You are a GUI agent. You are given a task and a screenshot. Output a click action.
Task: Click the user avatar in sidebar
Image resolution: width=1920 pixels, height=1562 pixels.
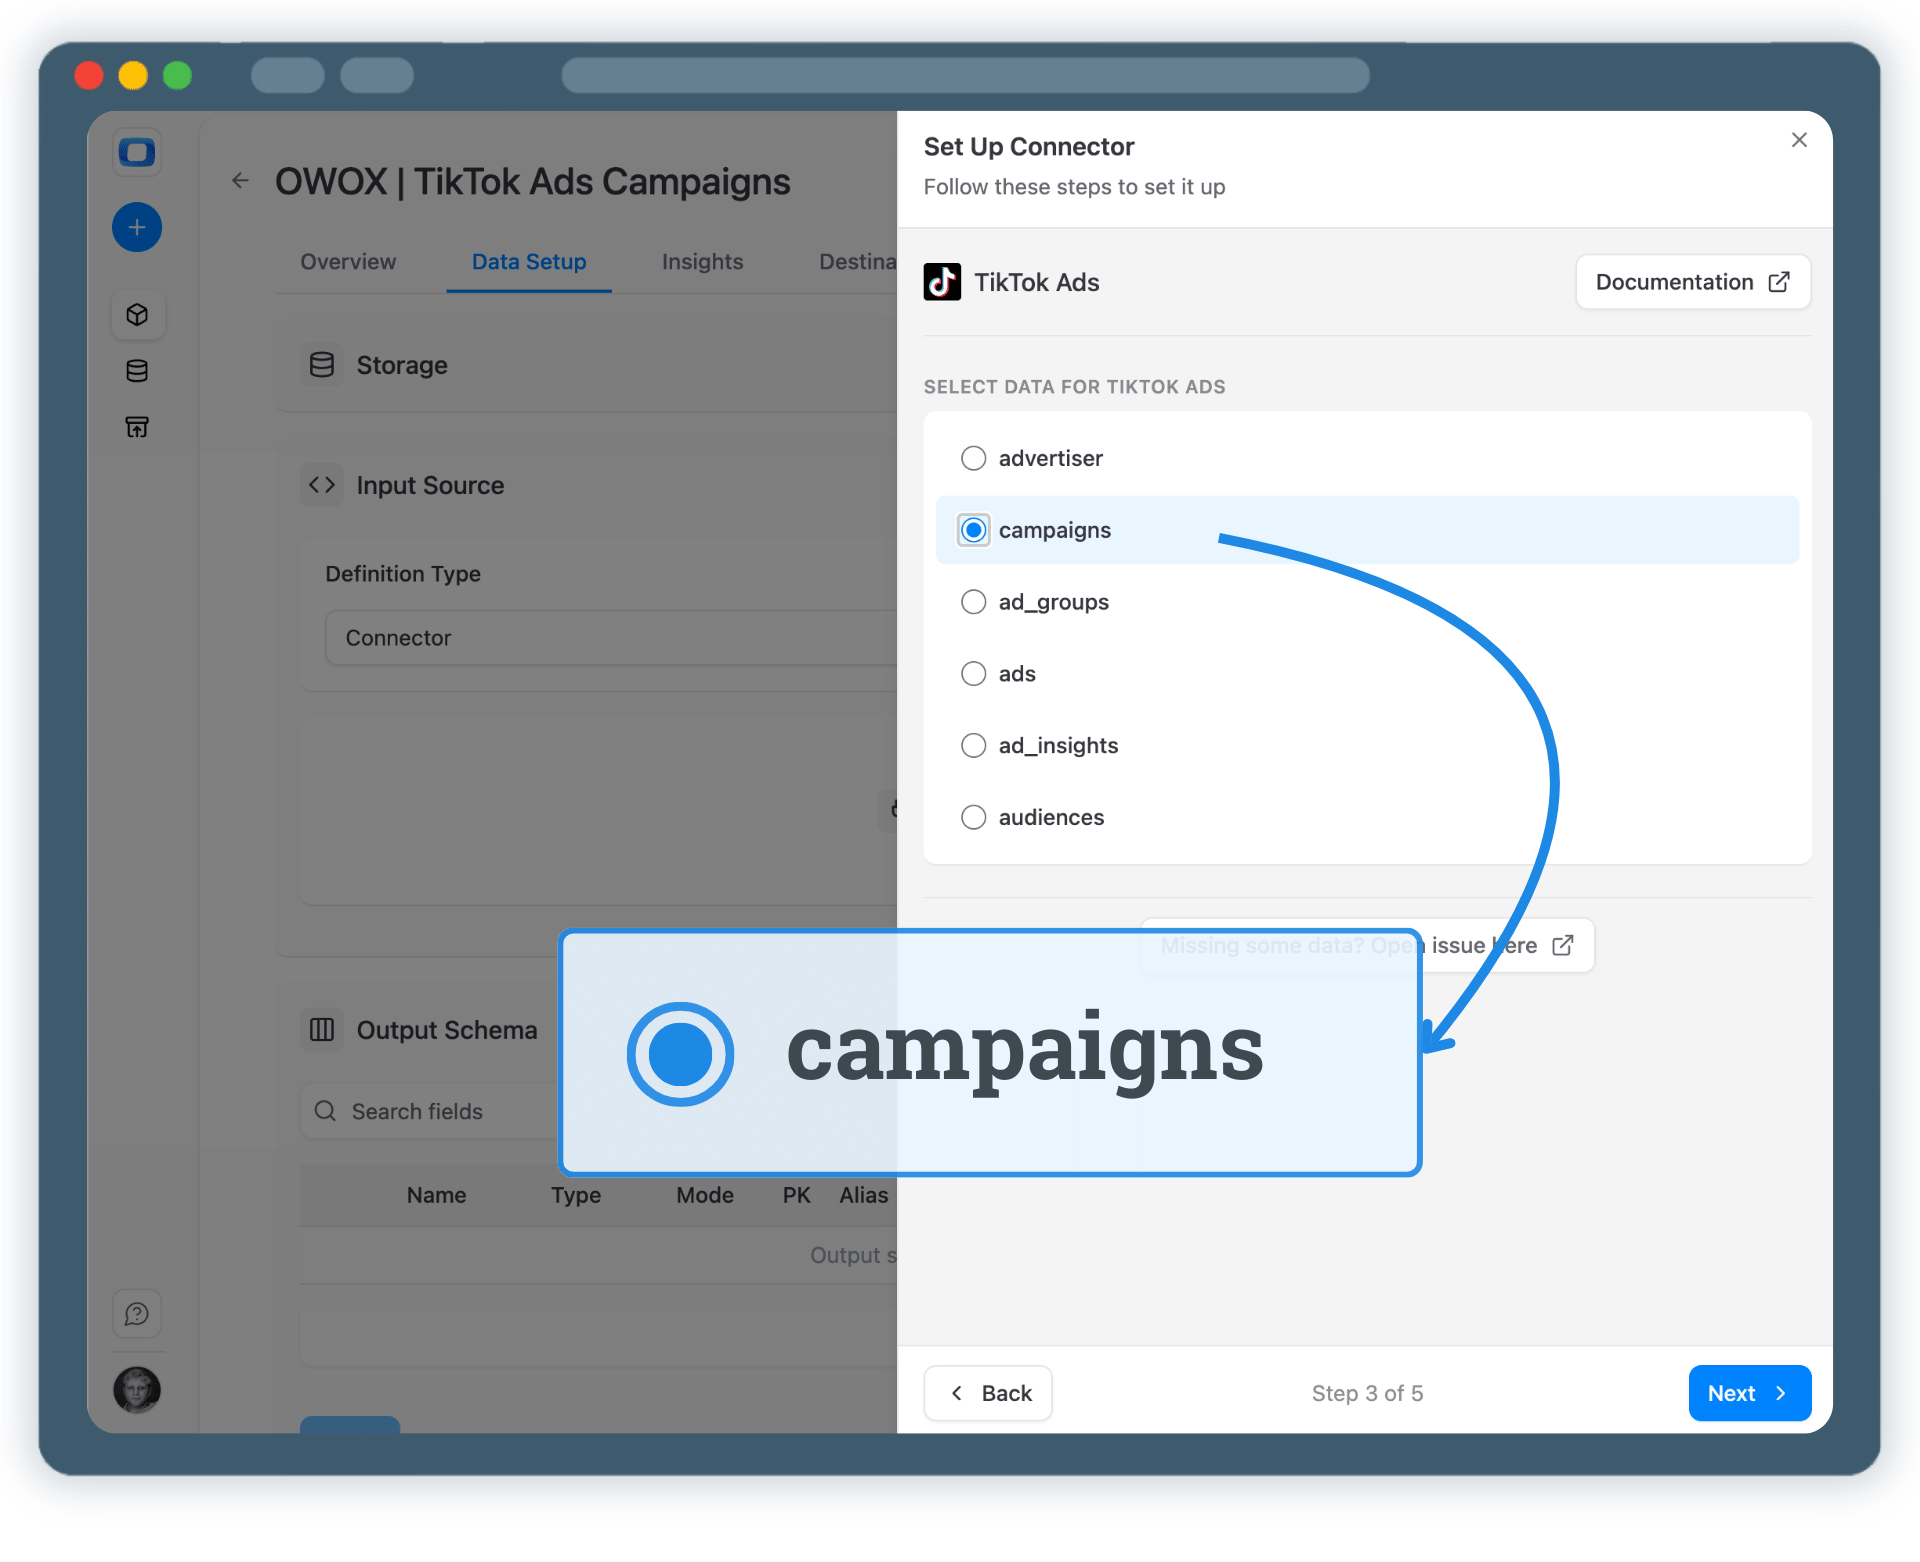pos(137,1389)
